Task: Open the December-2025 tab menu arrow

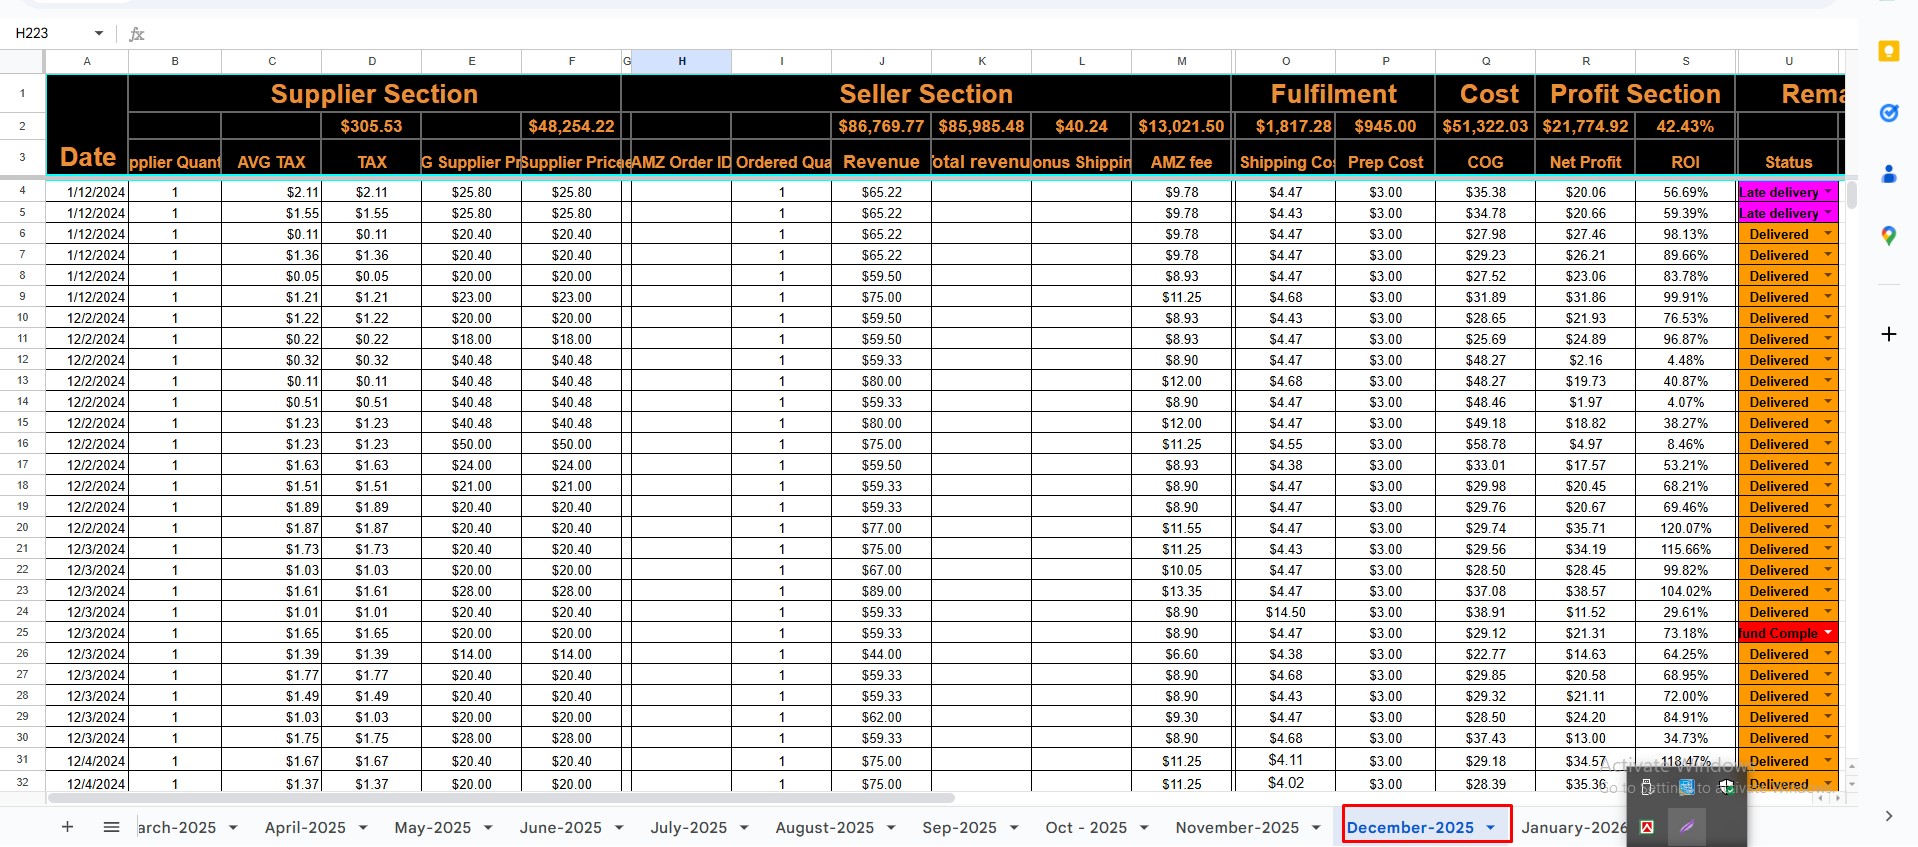Action: [x=1490, y=828]
